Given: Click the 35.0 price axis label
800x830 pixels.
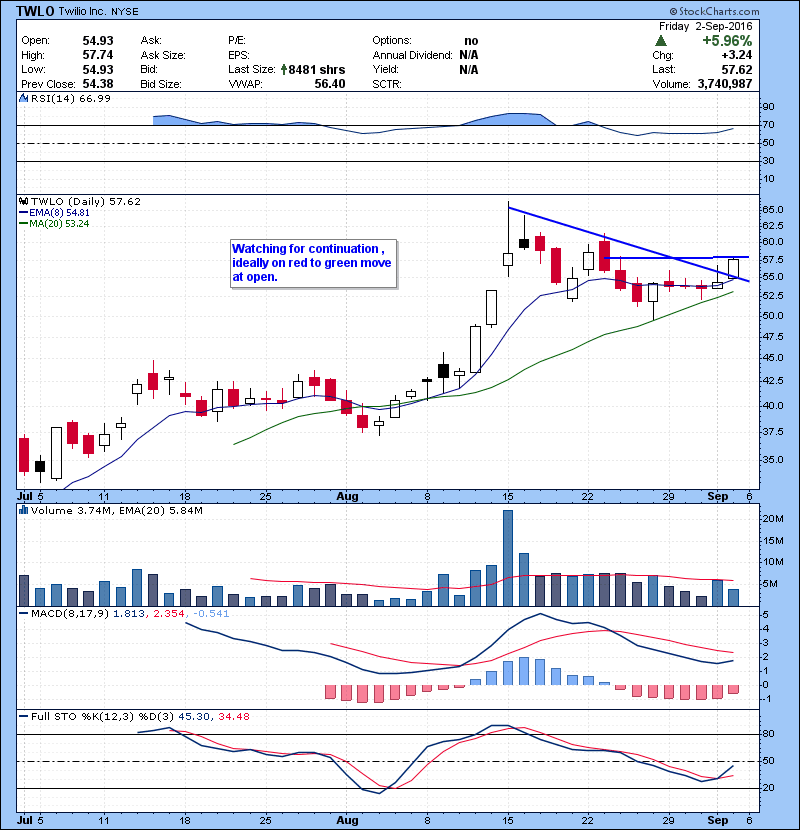Looking at the screenshot, I should tap(772, 459).
